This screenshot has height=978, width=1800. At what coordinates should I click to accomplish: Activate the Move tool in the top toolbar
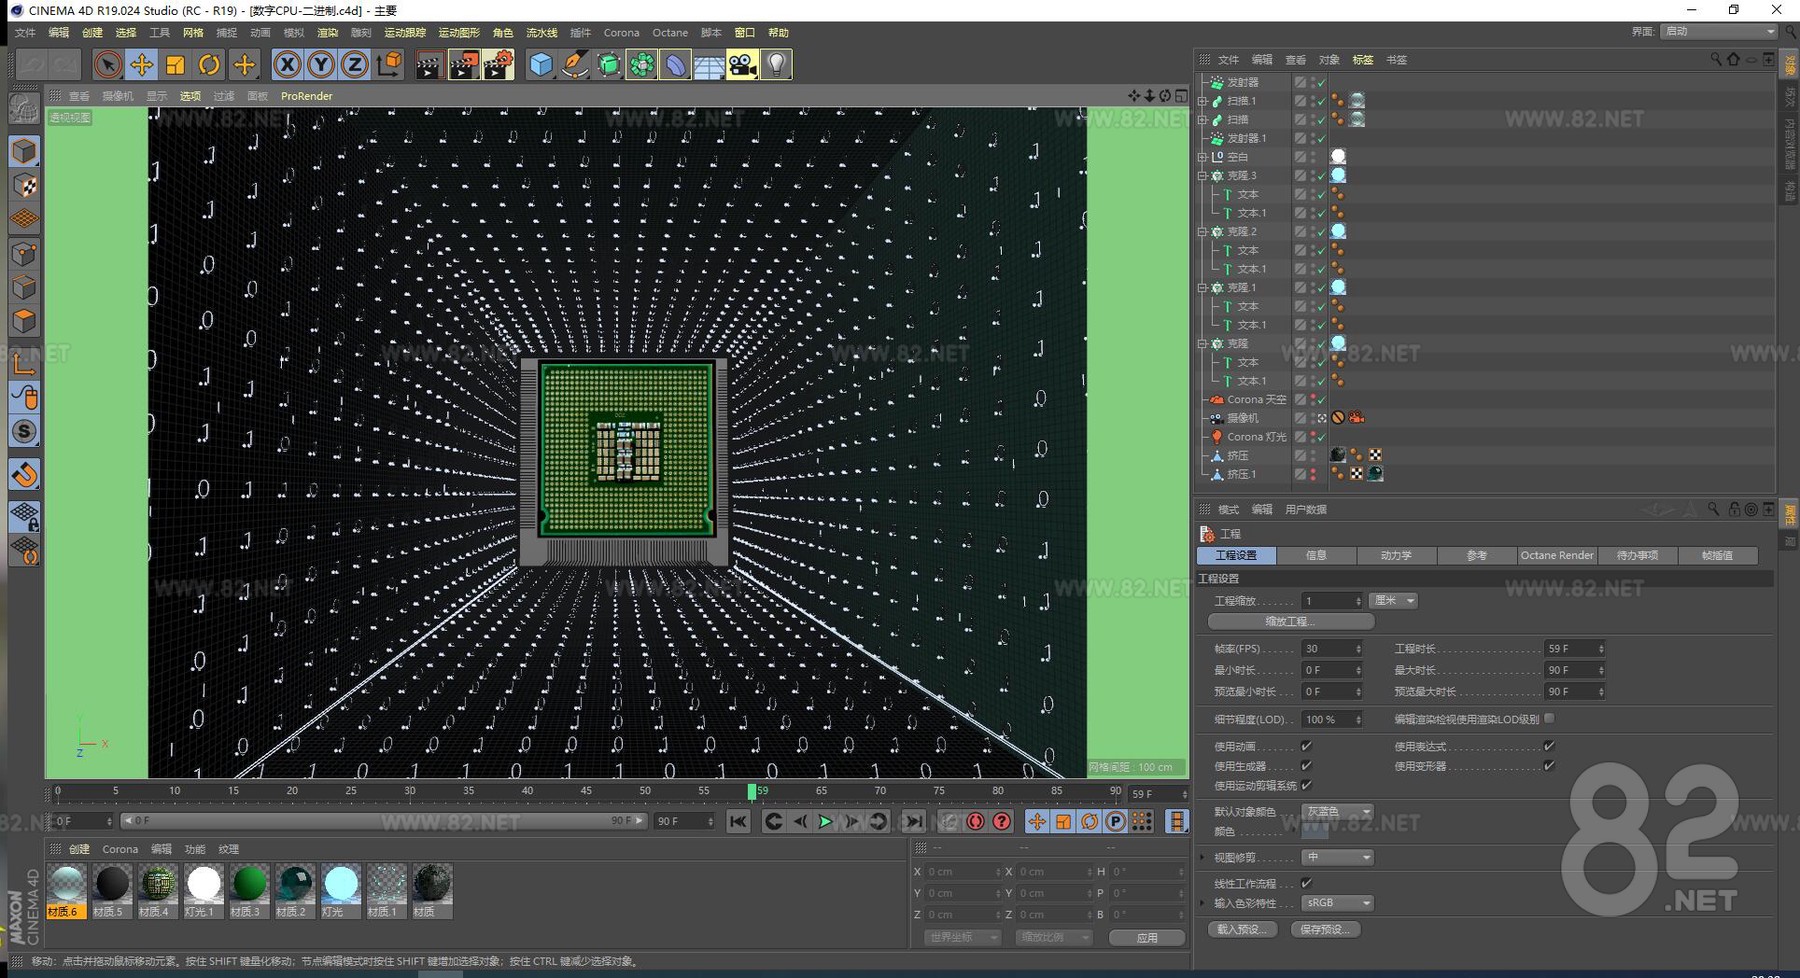141,65
